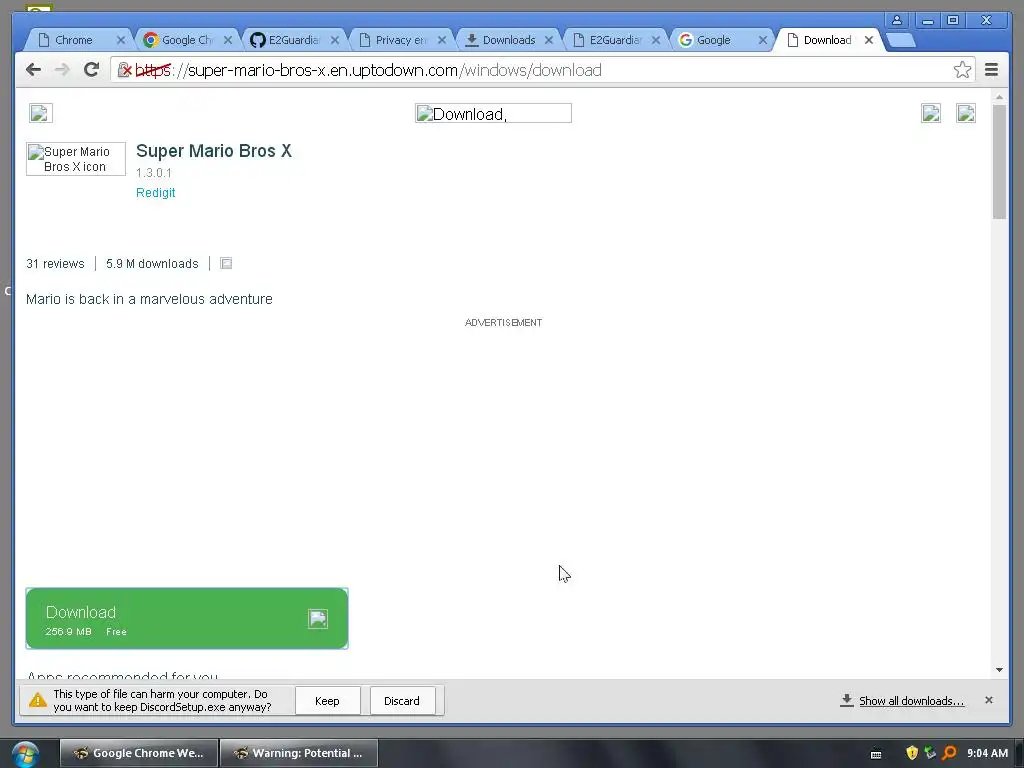Viewport: 1024px width, 768px height.
Task: Close the active Download tab
Action: pos(869,40)
